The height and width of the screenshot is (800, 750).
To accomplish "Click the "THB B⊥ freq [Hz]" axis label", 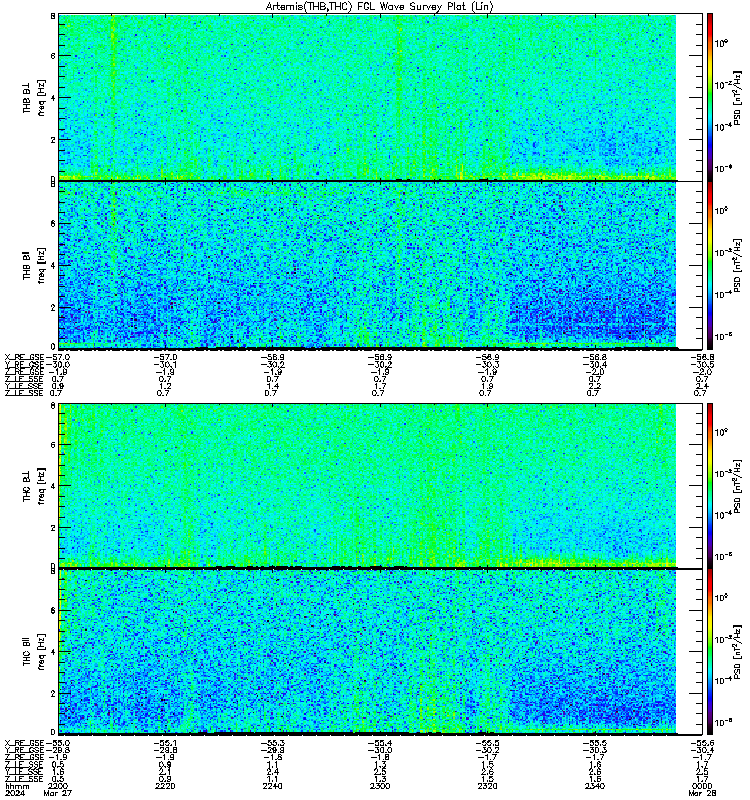I will [x=34, y=97].
